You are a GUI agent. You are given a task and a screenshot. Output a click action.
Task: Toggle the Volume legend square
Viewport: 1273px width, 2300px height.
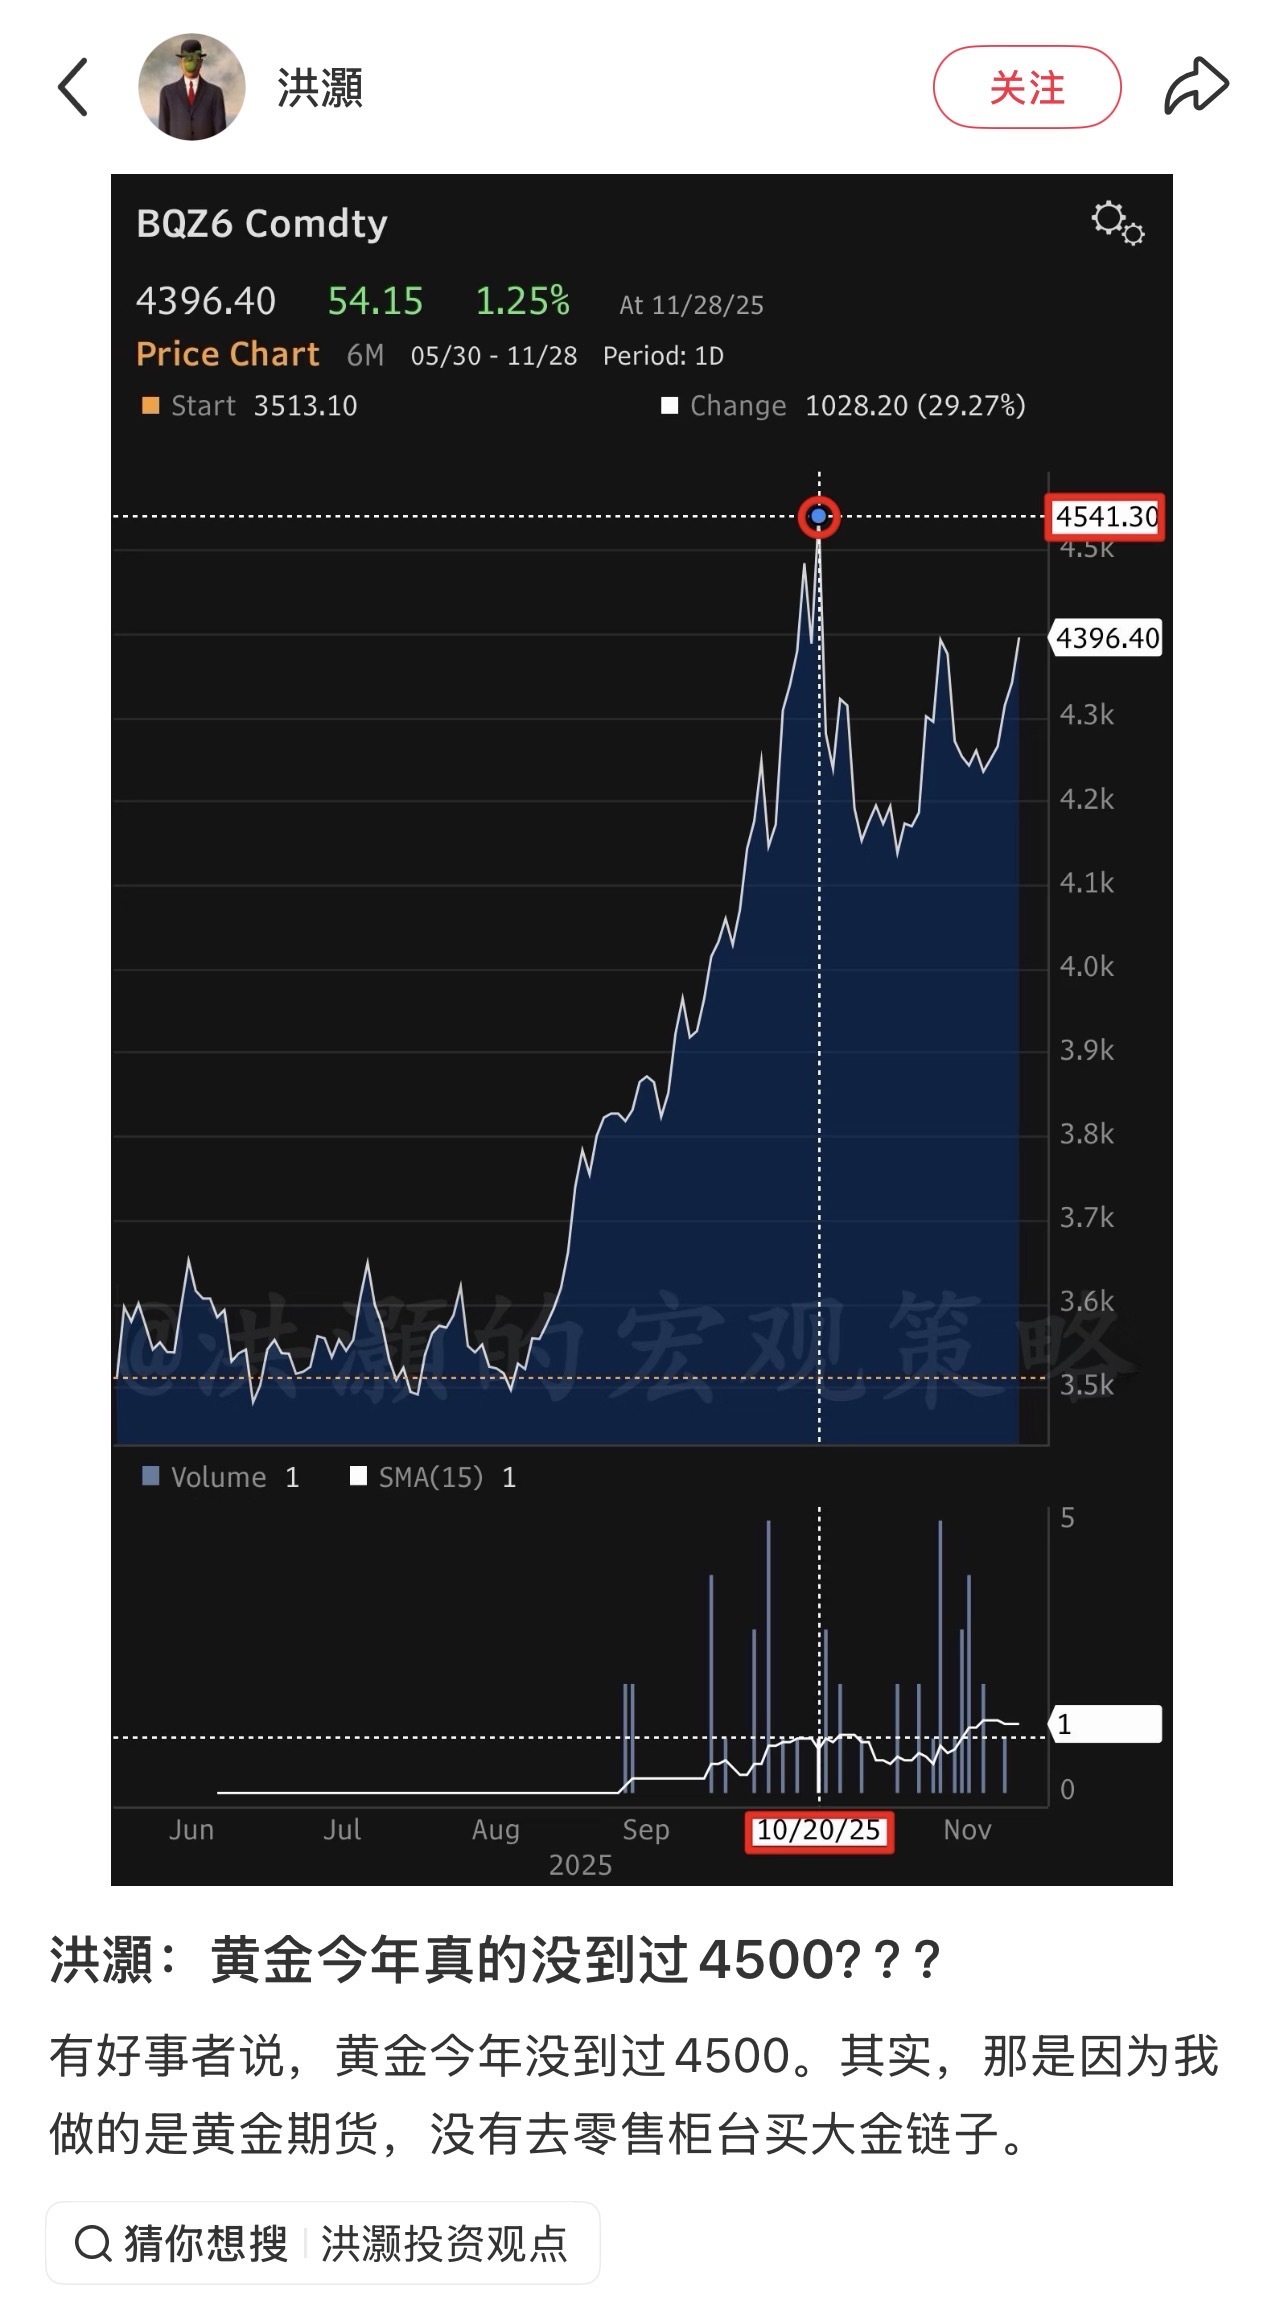151,1476
